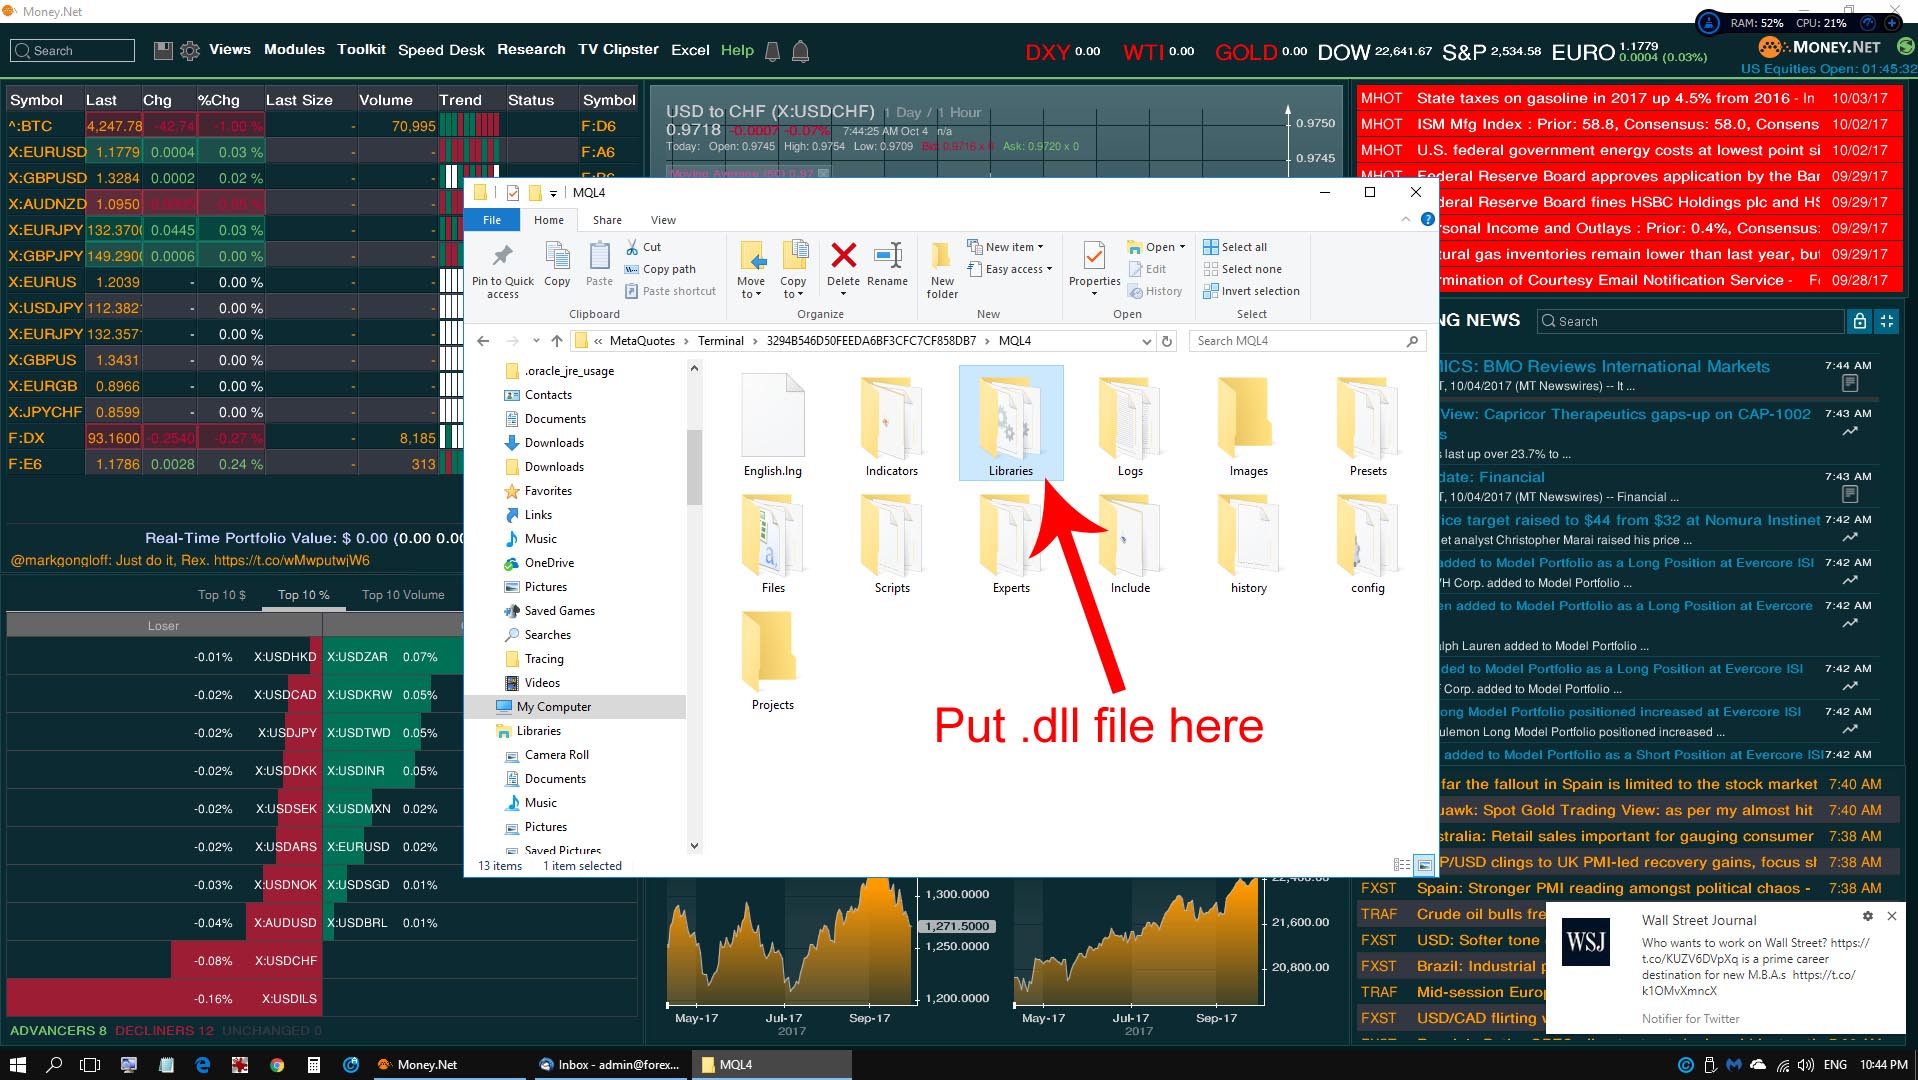This screenshot has width=1918, height=1080.
Task: Click Select all in the ribbon
Action: pos(1235,247)
